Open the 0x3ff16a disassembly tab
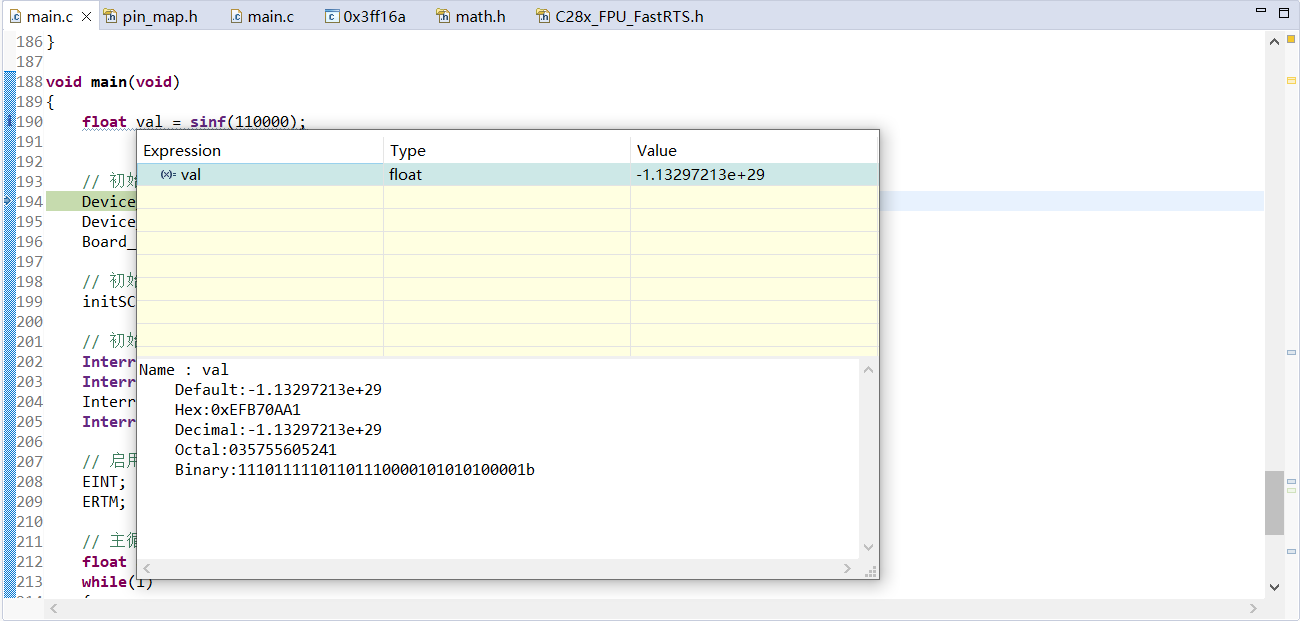Image resolution: width=1300 pixels, height=621 pixels. coord(373,17)
